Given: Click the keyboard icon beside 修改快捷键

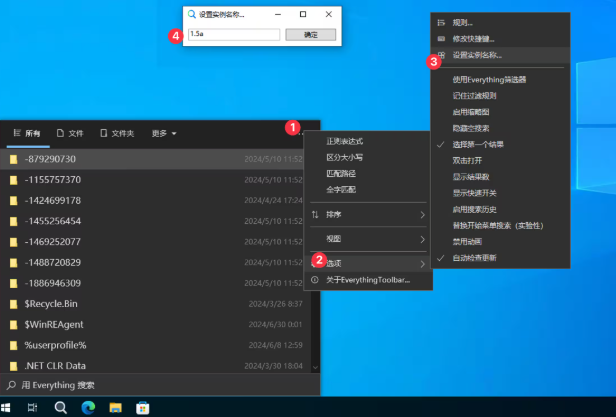Looking at the screenshot, I should click(x=442, y=39).
